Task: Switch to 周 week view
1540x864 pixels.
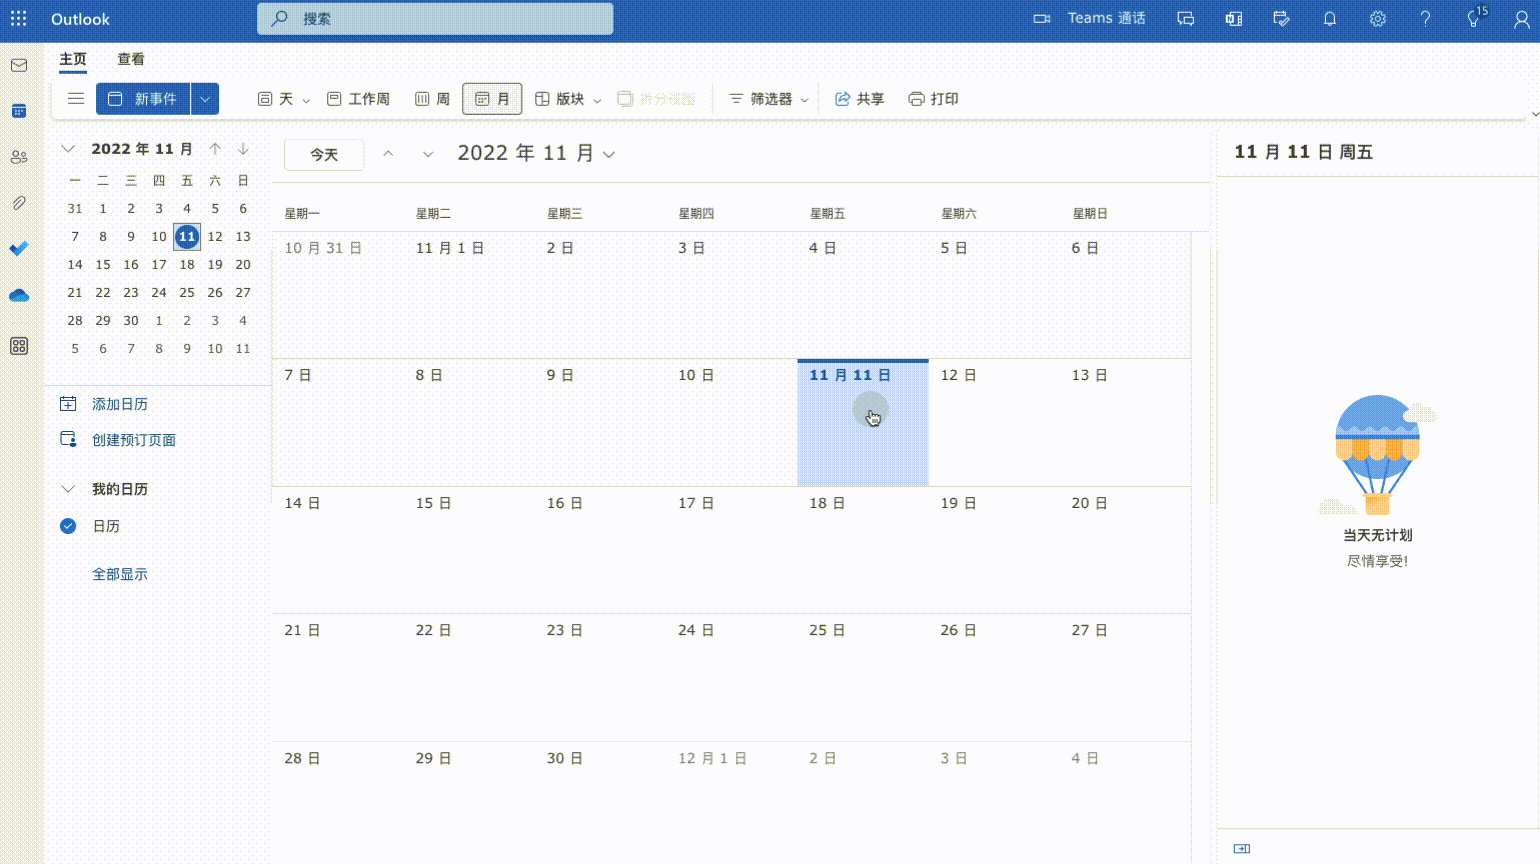Action: coord(432,99)
